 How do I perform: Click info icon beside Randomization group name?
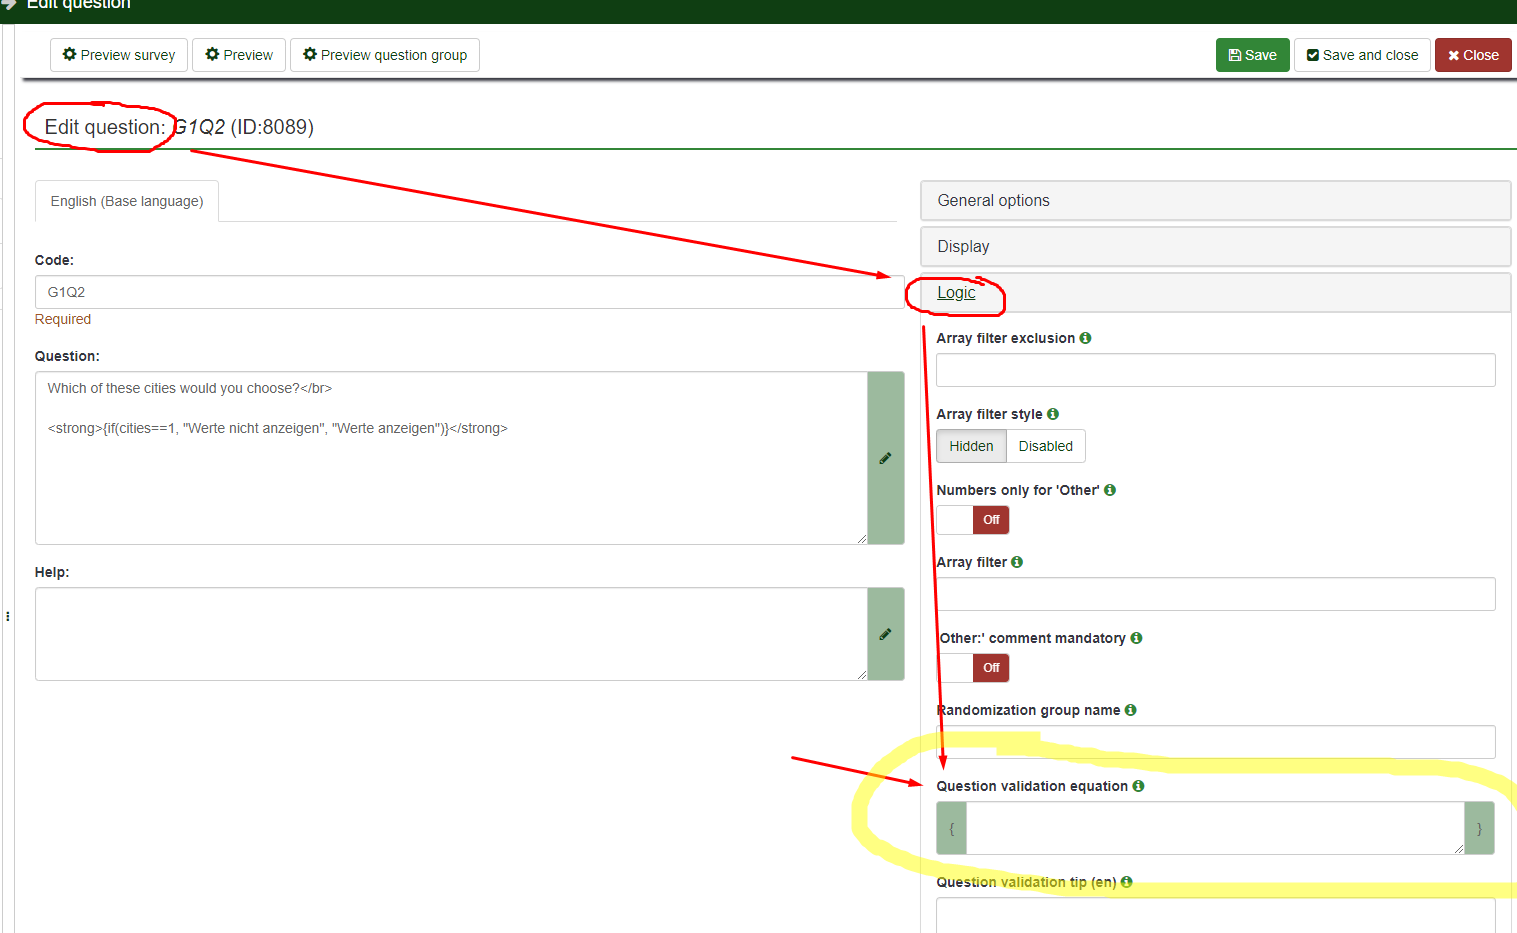click(1130, 710)
